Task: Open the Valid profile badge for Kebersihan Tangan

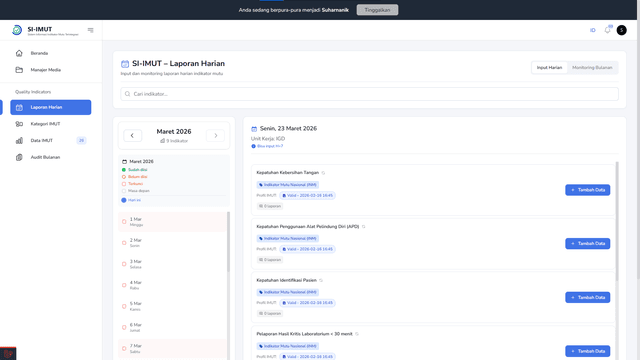Action: click(x=308, y=196)
